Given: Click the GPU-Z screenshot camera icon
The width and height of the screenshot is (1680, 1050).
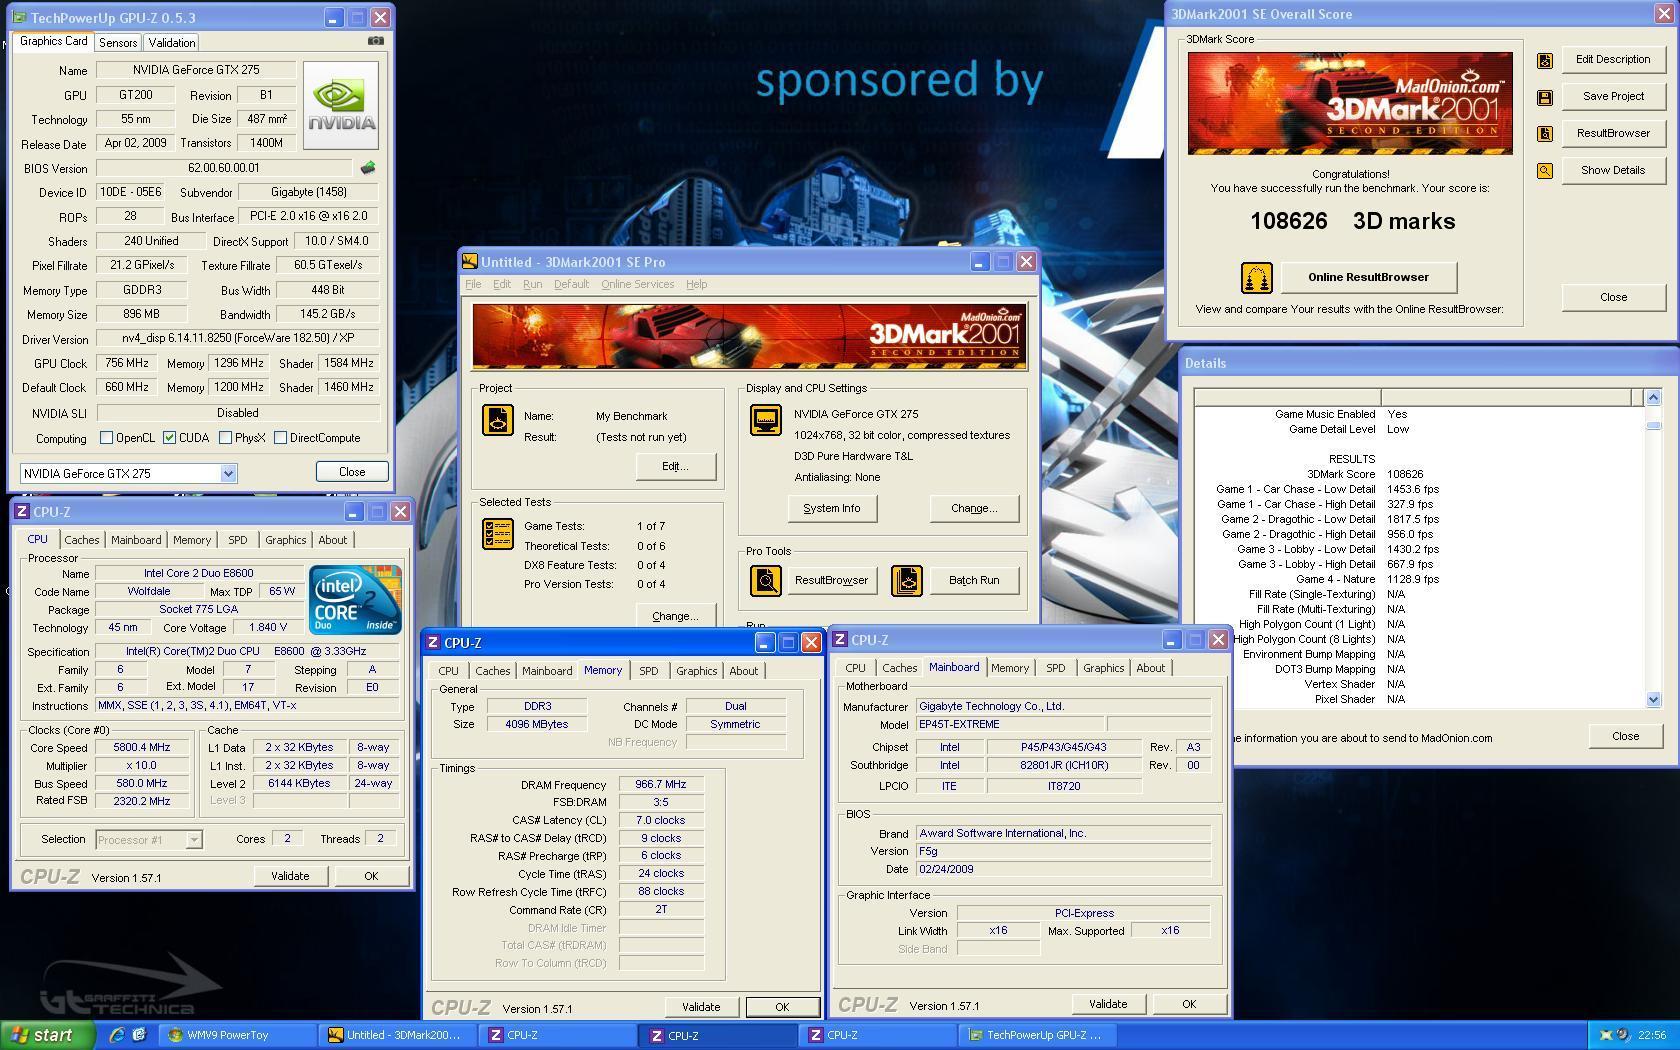Looking at the screenshot, I should click(375, 41).
